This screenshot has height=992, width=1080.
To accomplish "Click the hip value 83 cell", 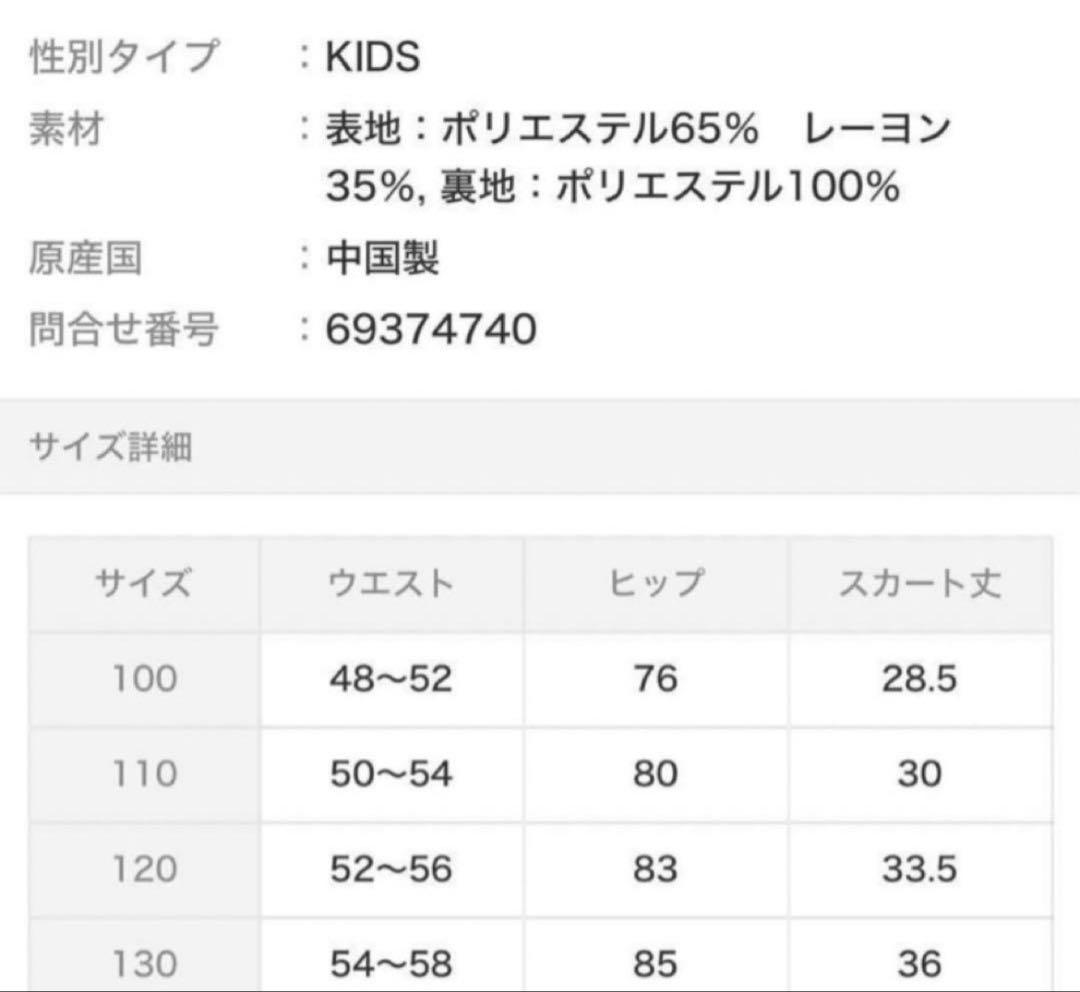I will [656, 869].
